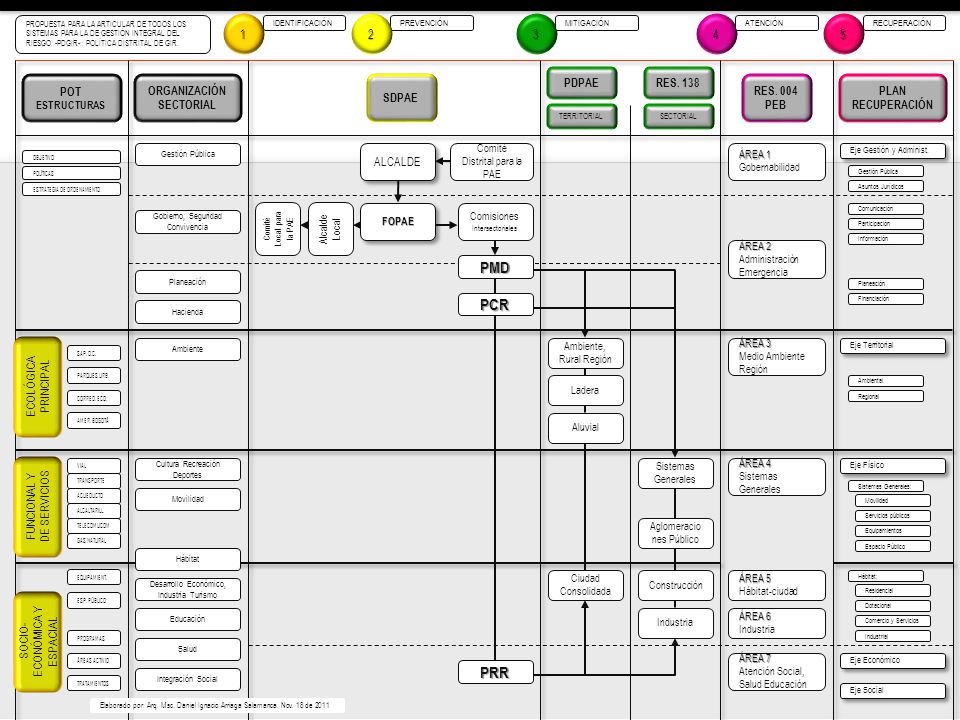Select the Ambiente, Rural Región box
The height and width of the screenshot is (720, 960).
(x=585, y=353)
